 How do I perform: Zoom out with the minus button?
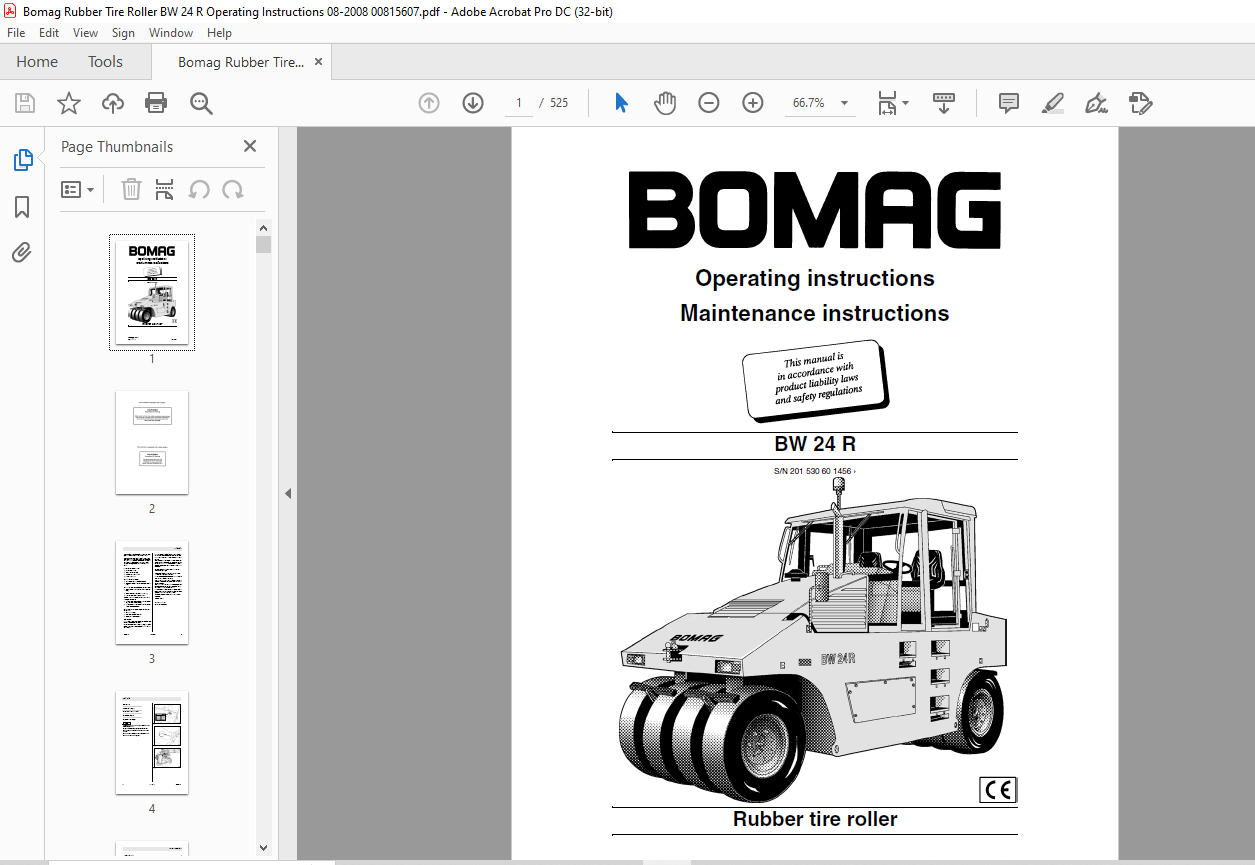pyautogui.click(x=709, y=103)
